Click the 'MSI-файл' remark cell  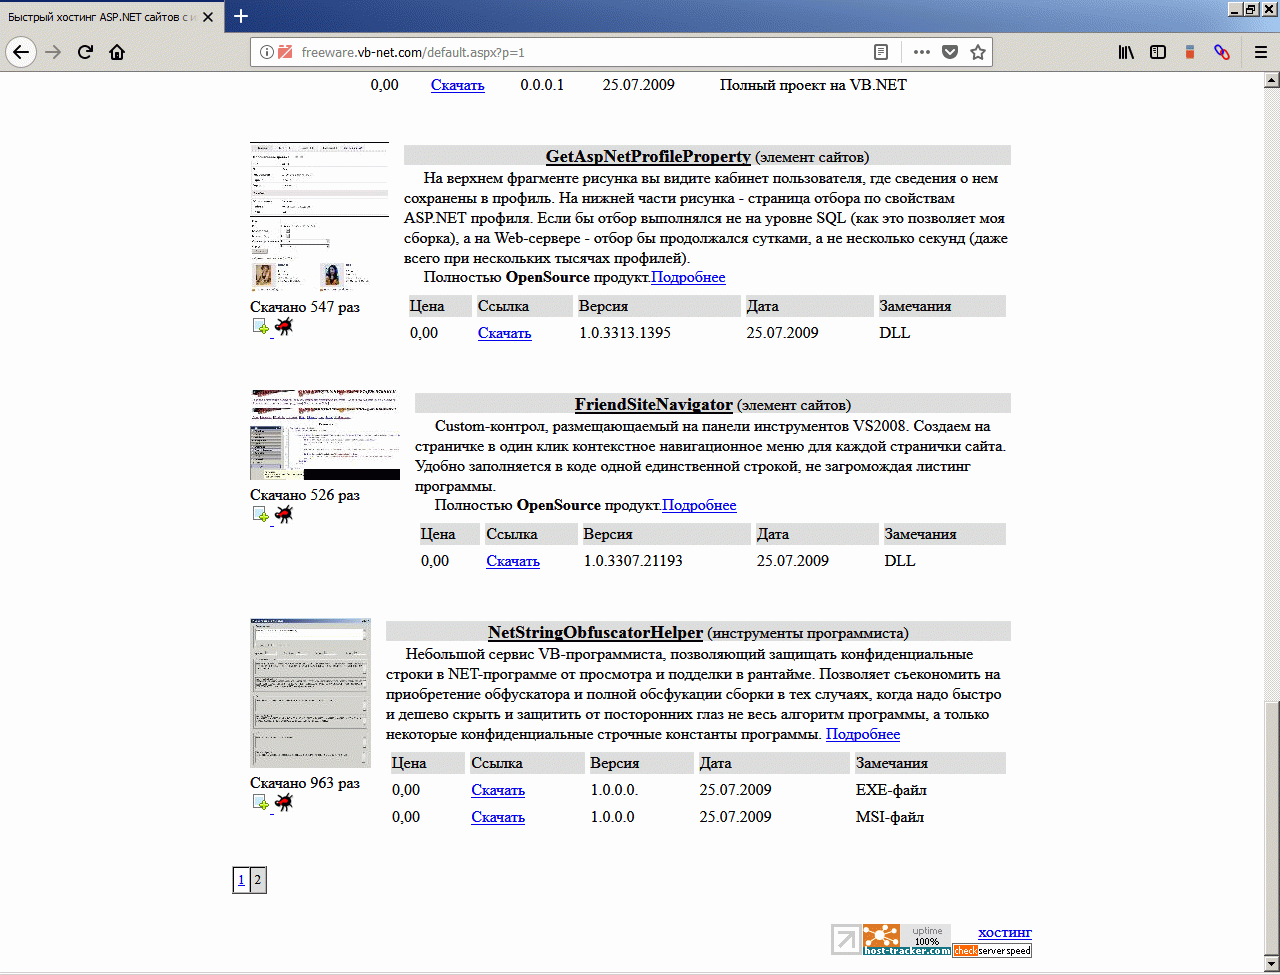(x=890, y=817)
